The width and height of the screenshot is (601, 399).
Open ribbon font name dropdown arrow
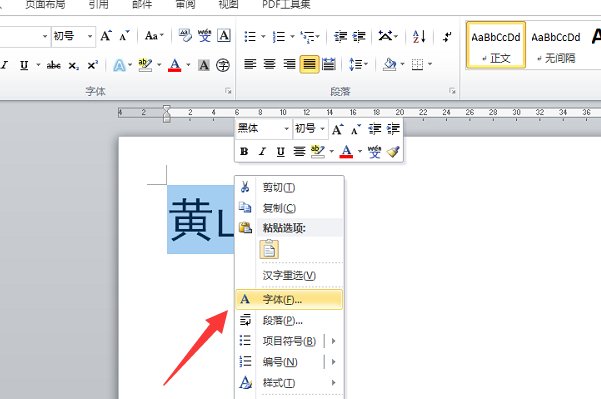[45, 36]
